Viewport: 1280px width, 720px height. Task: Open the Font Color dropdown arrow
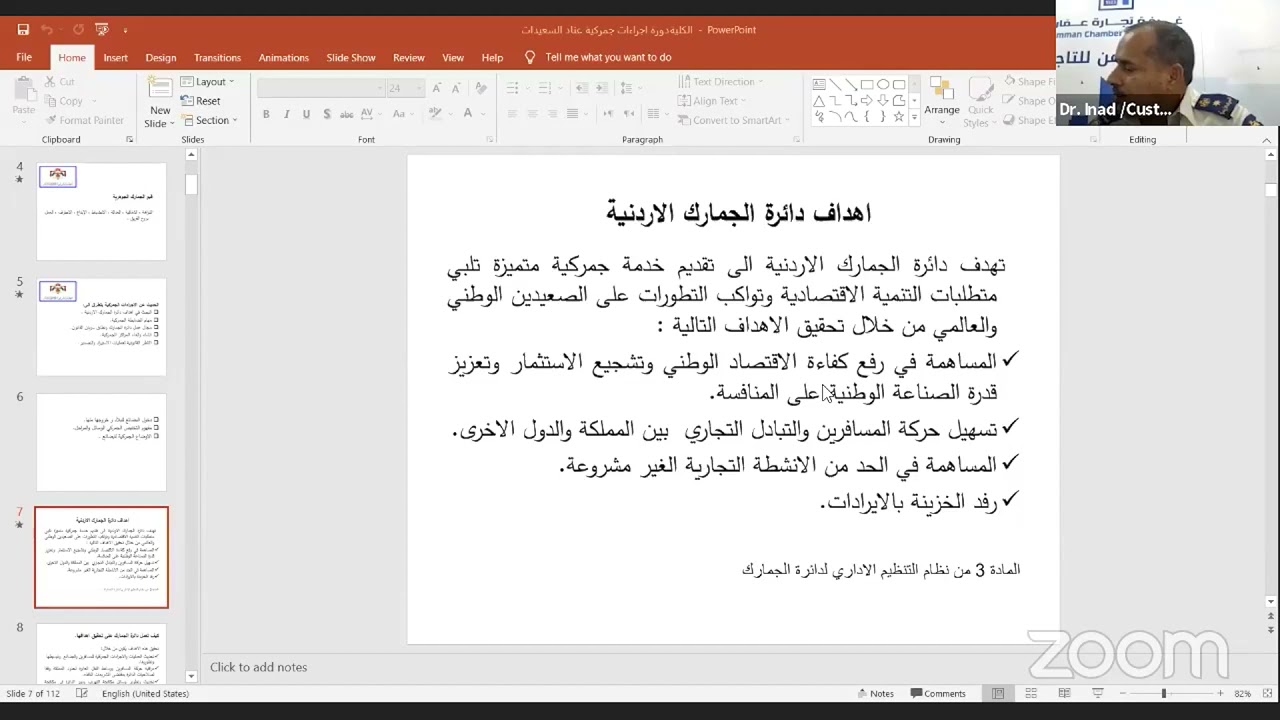(485, 114)
